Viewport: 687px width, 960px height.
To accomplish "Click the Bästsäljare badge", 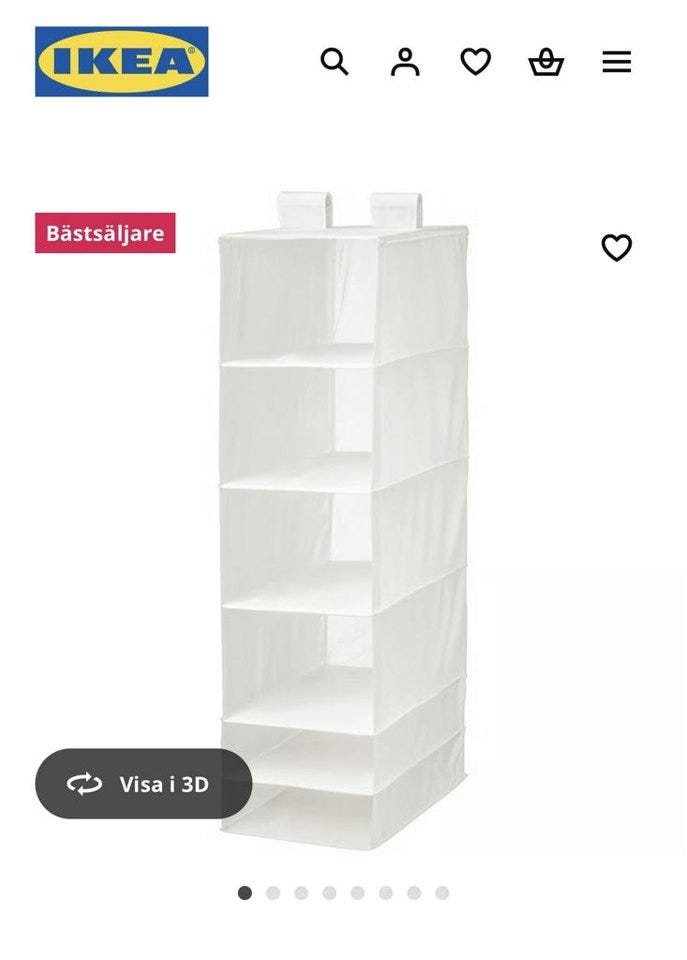I will pos(105,233).
